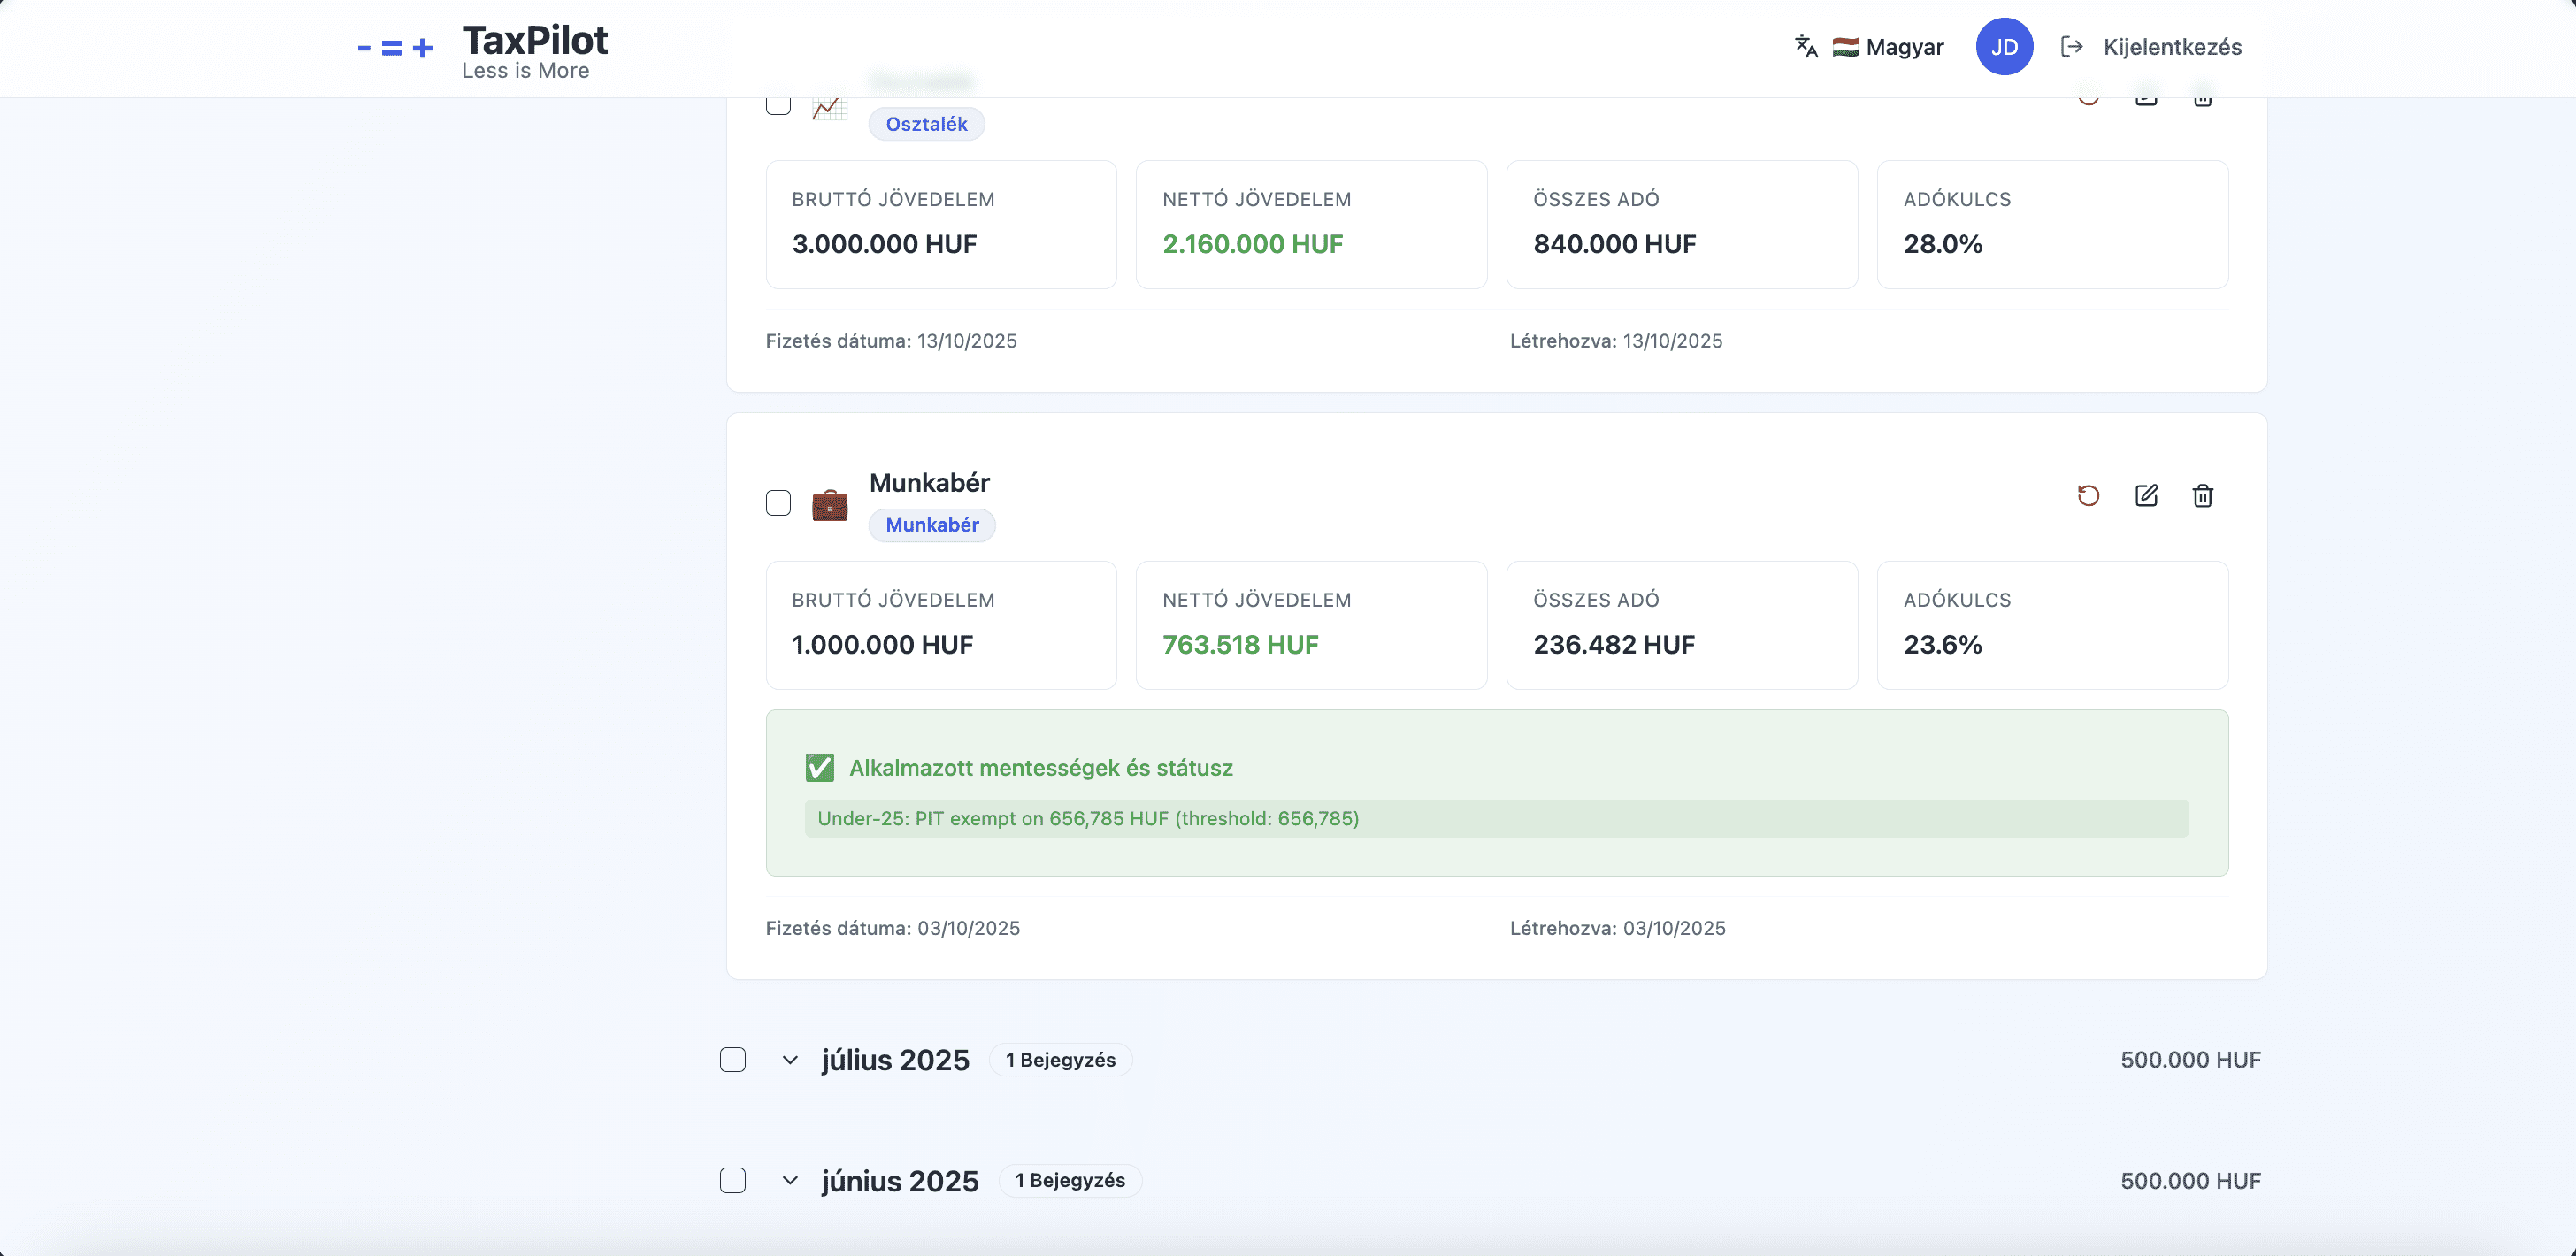Select the július 2025 group checkbox

pos(733,1060)
